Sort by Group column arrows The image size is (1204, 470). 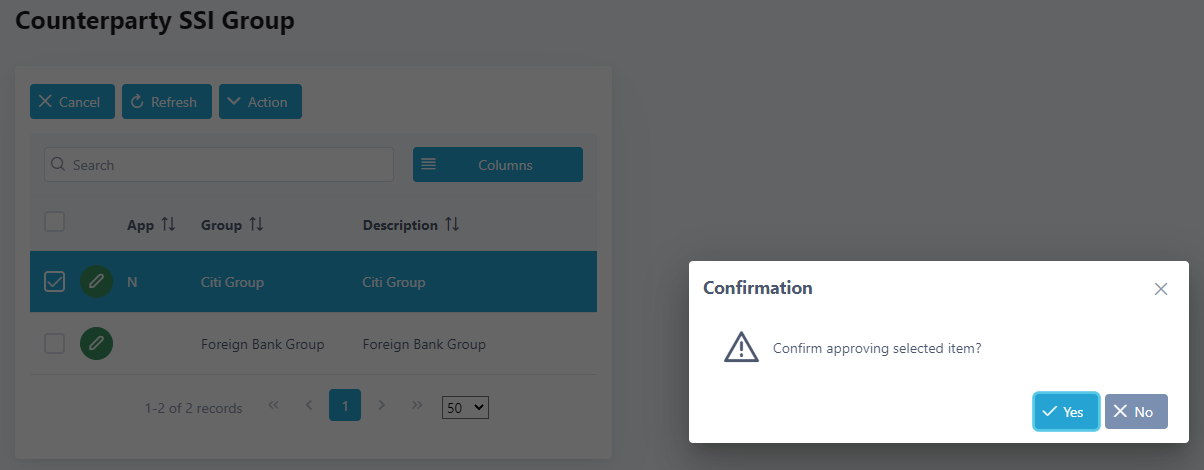pos(256,225)
